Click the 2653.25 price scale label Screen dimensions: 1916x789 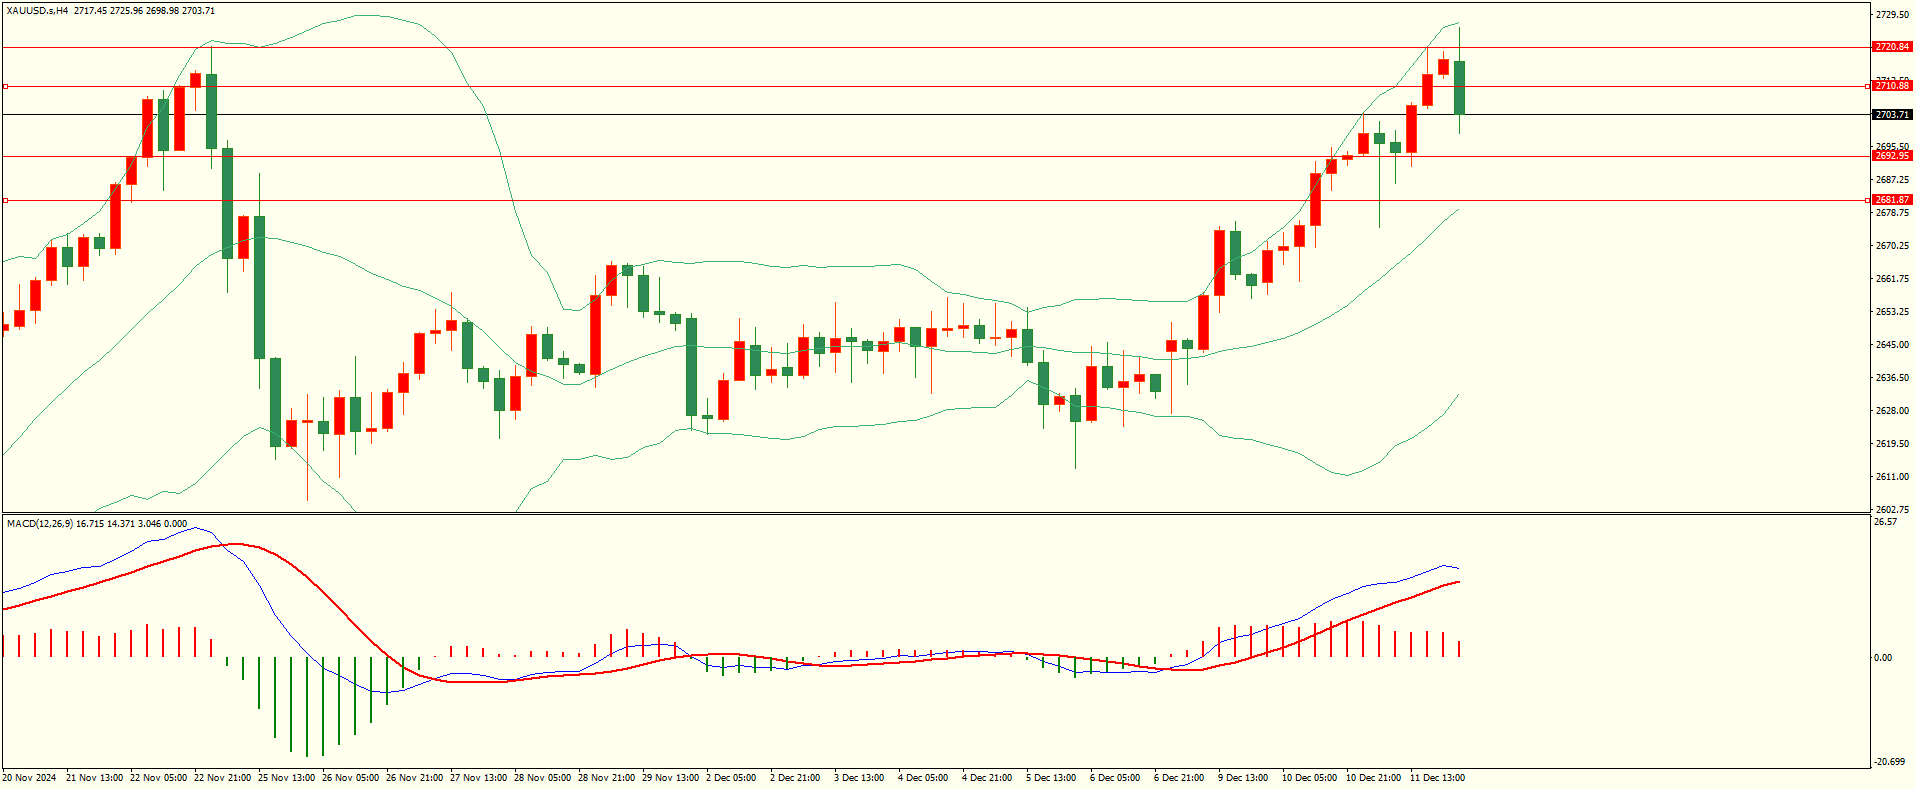tap(1892, 312)
